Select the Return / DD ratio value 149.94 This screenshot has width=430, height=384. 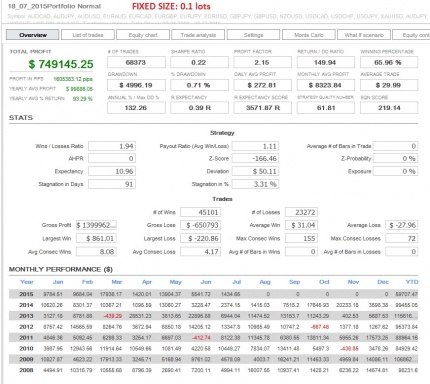coord(326,62)
